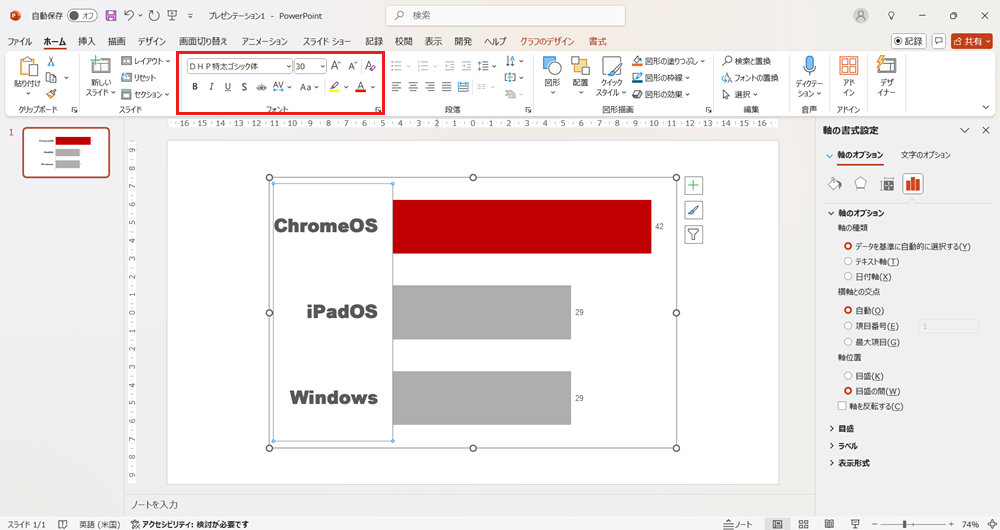Center text in paragraph group
Screen dimensions: 1000x530
coord(413,87)
